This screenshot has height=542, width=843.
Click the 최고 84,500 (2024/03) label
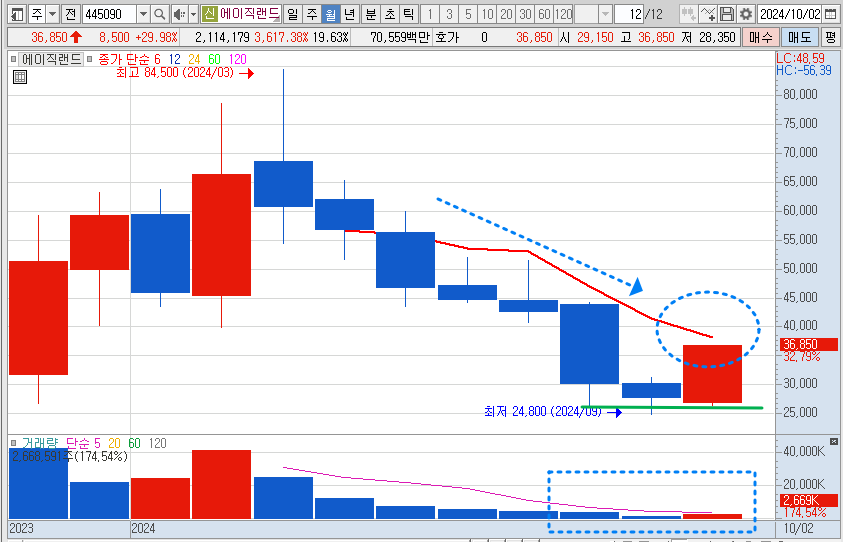click(175, 73)
